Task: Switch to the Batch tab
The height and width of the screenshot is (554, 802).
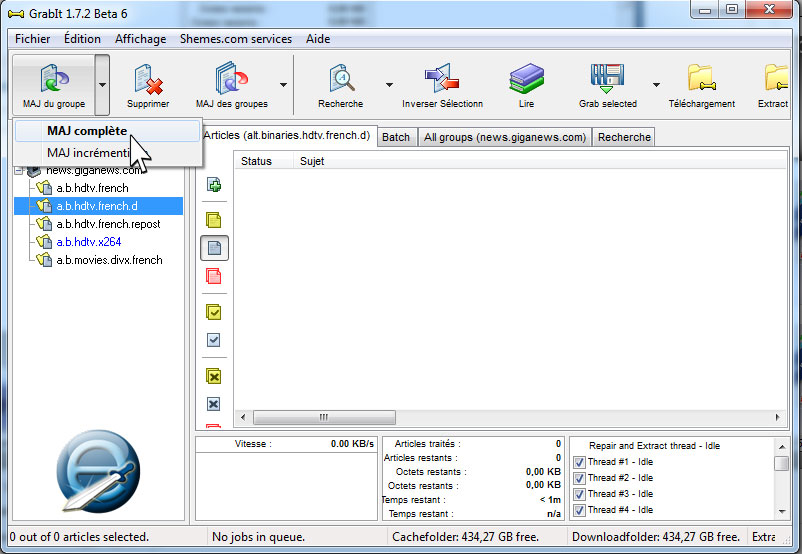Action: coord(396,137)
